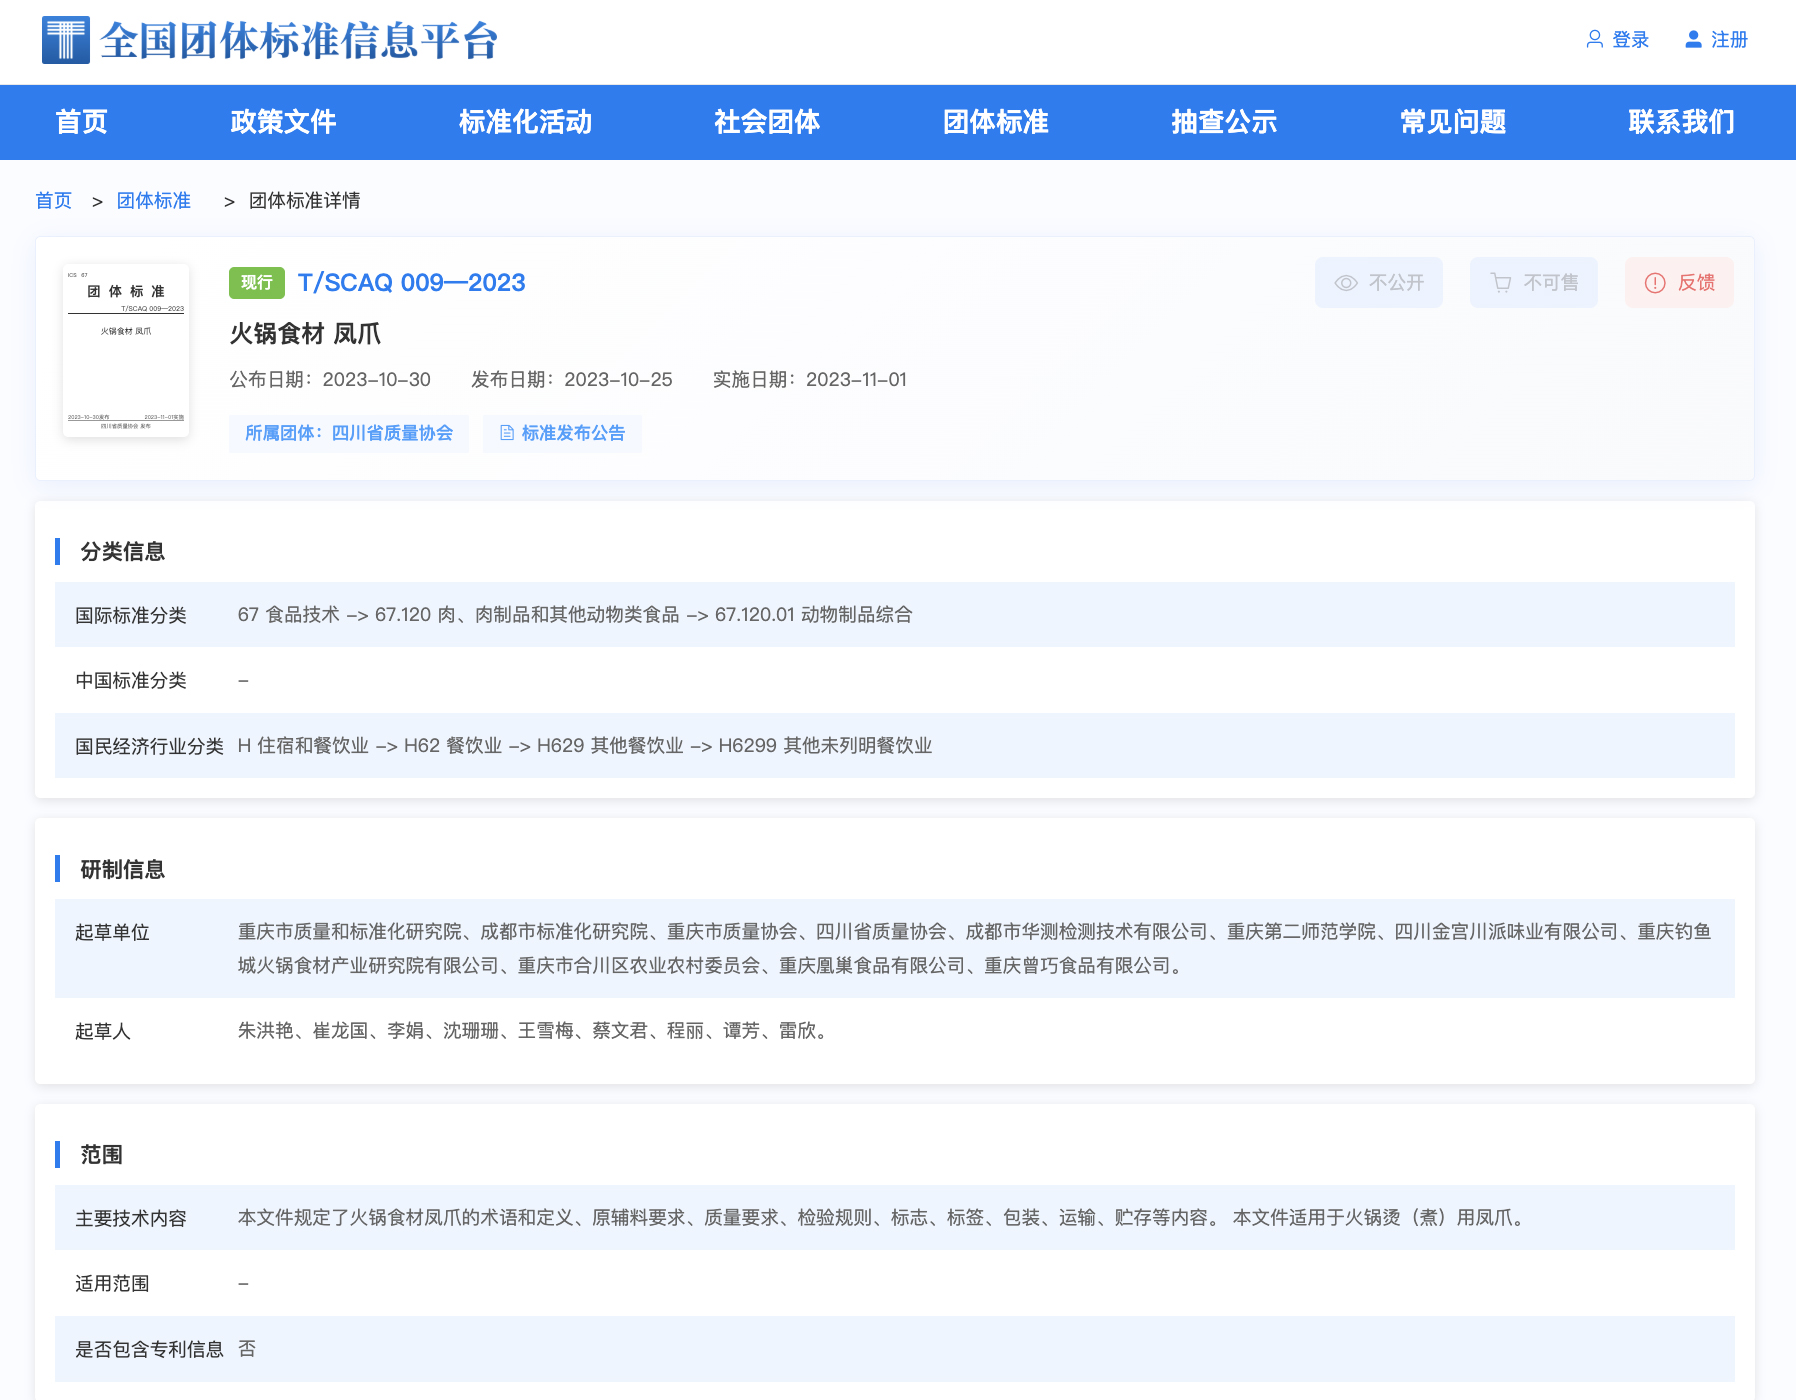Open the 政策文件 navigation item
The height and width of the screenshot is (1400, 1796).
click(283, 122)
